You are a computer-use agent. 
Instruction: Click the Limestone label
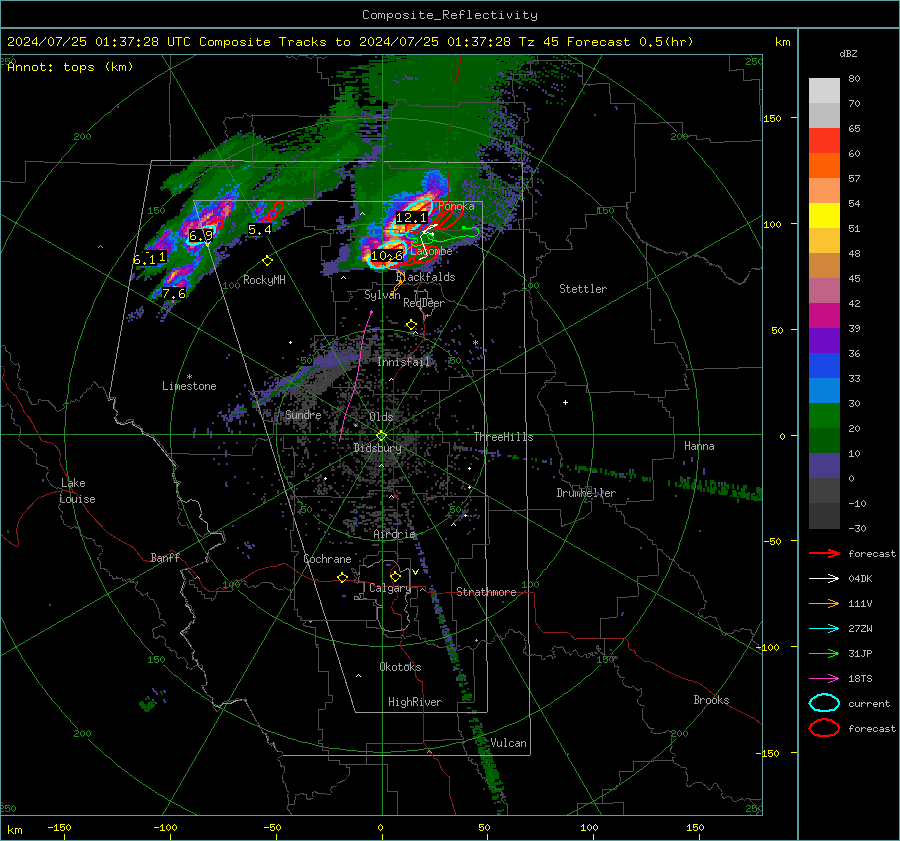(x=189, y=386)
